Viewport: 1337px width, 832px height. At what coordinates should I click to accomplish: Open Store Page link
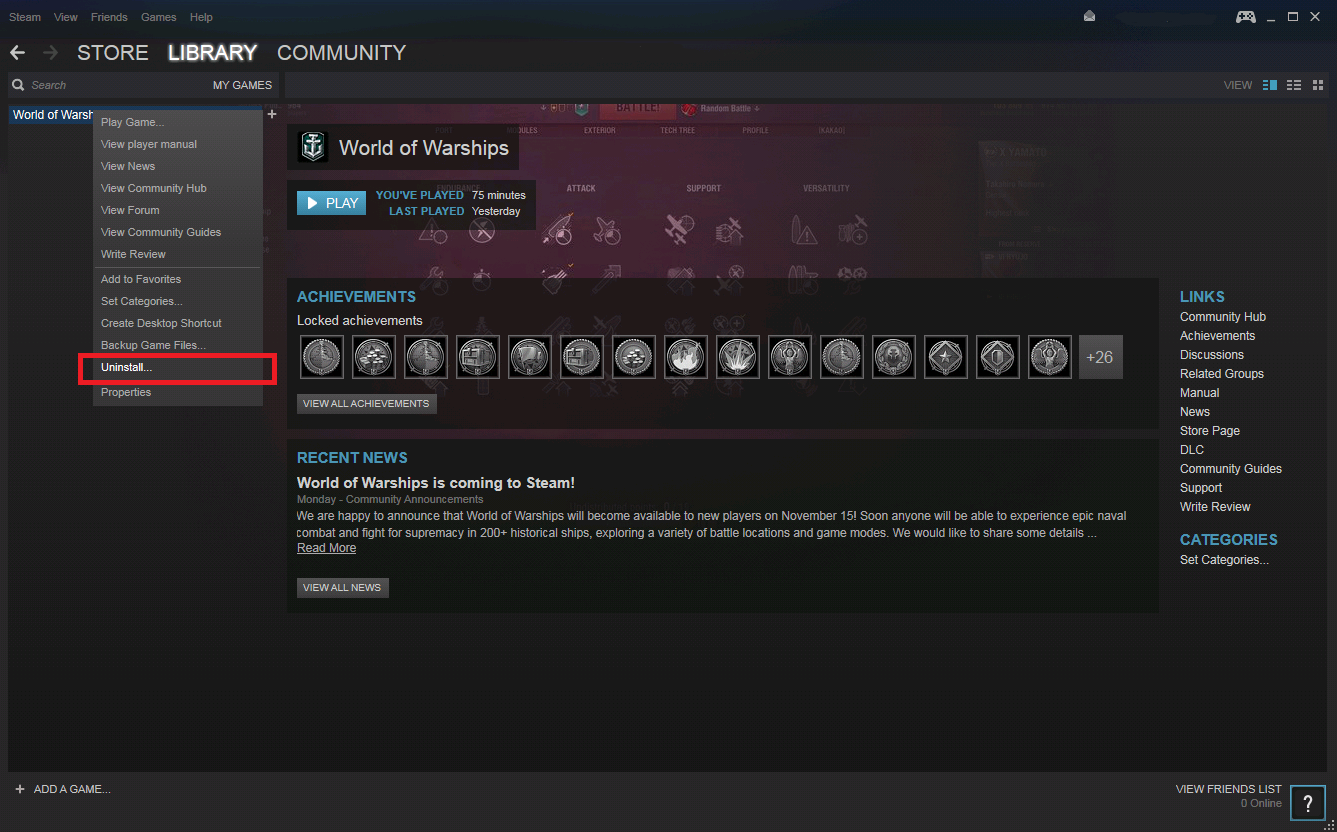(x=1210, y=431)
